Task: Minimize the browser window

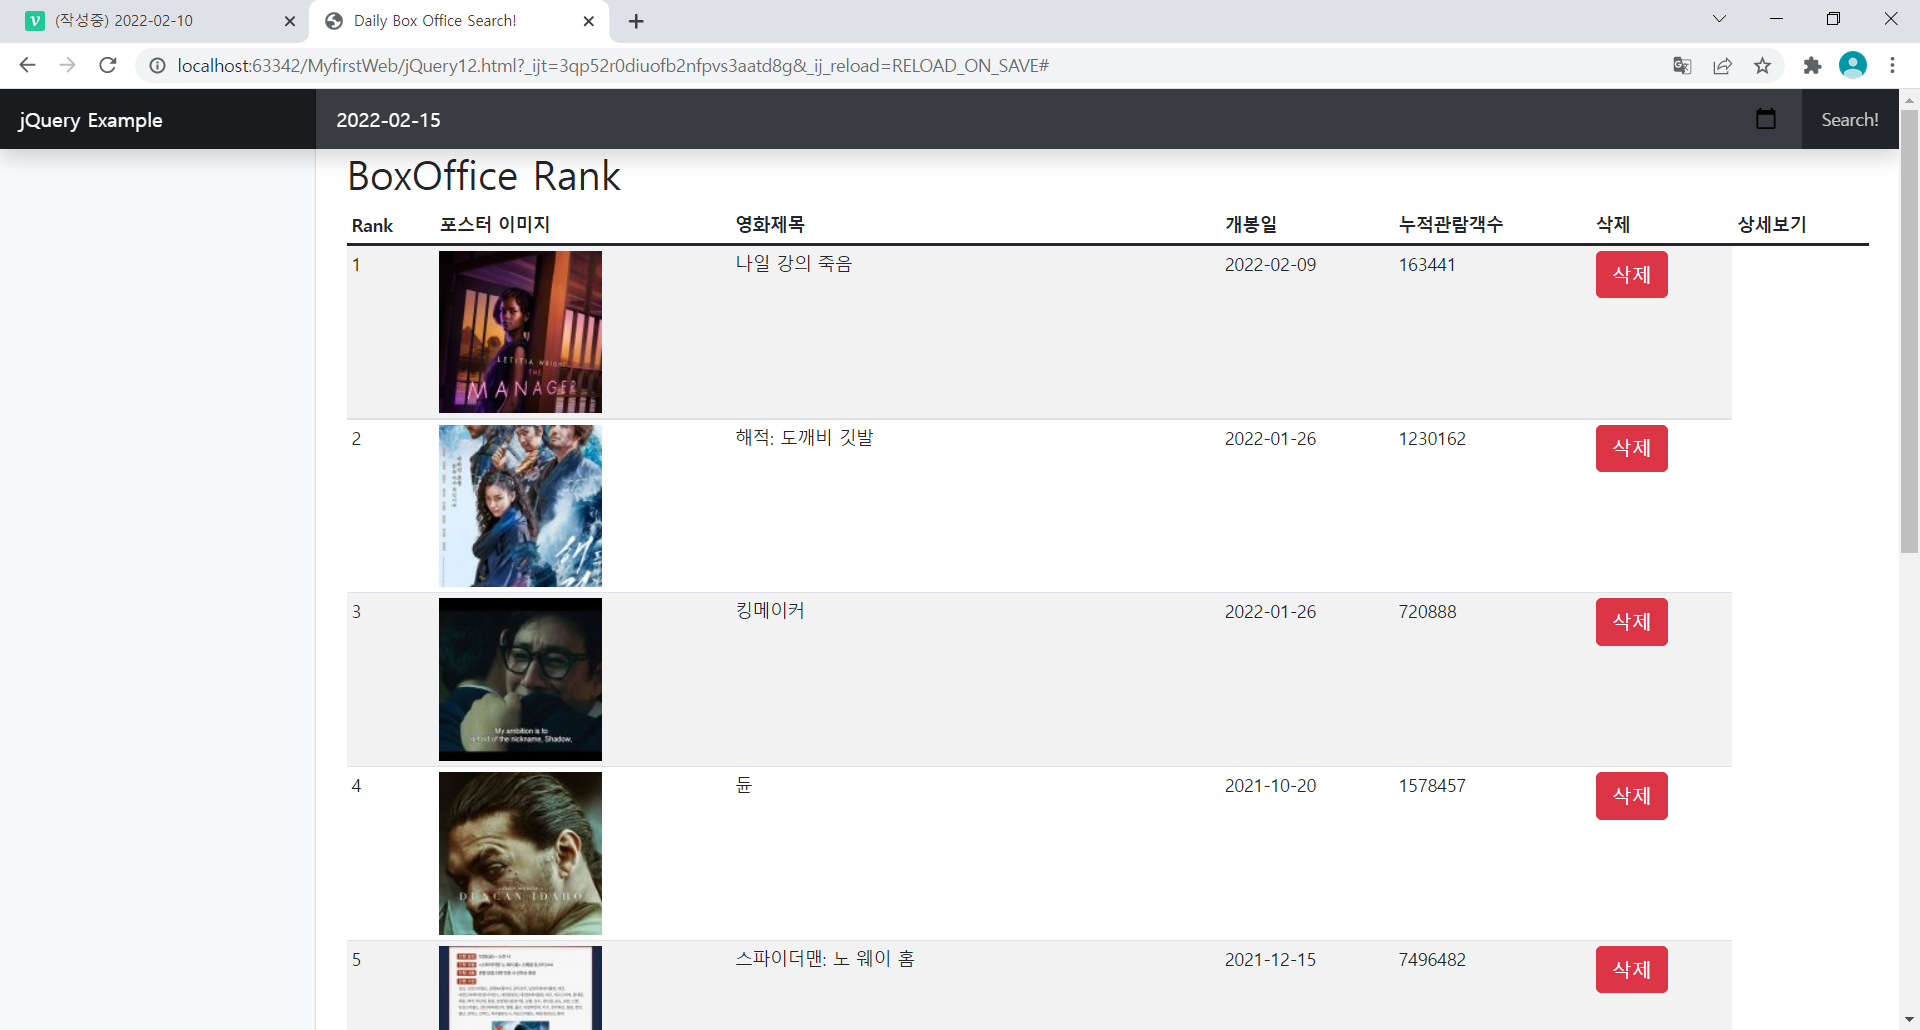Action: [1776, 19]
